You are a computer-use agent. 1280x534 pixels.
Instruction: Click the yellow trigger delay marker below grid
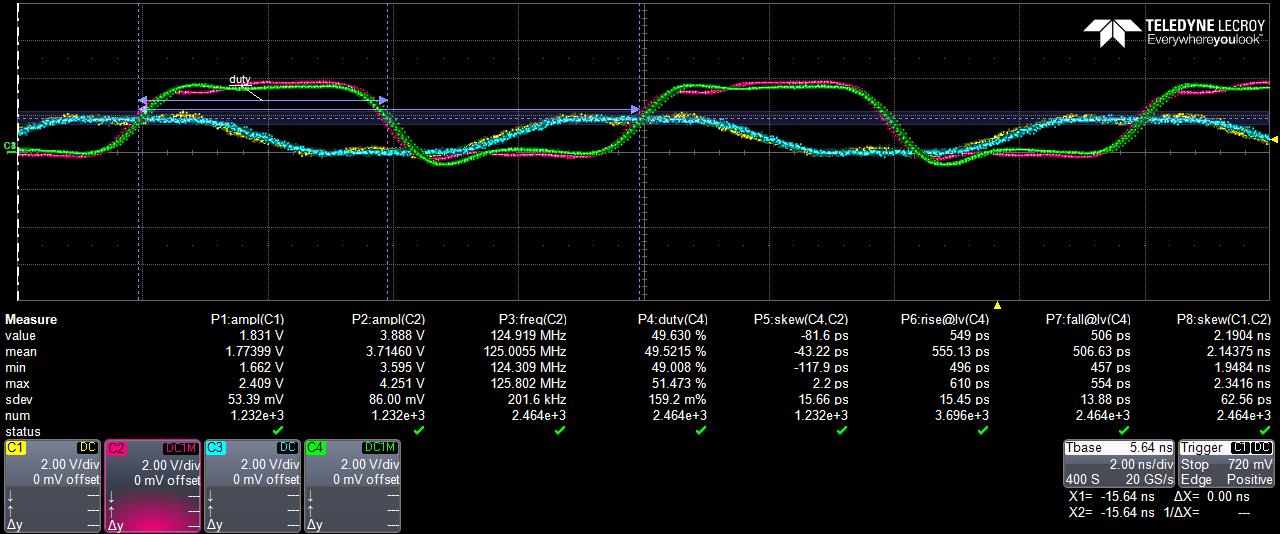(x=997, y=304)
